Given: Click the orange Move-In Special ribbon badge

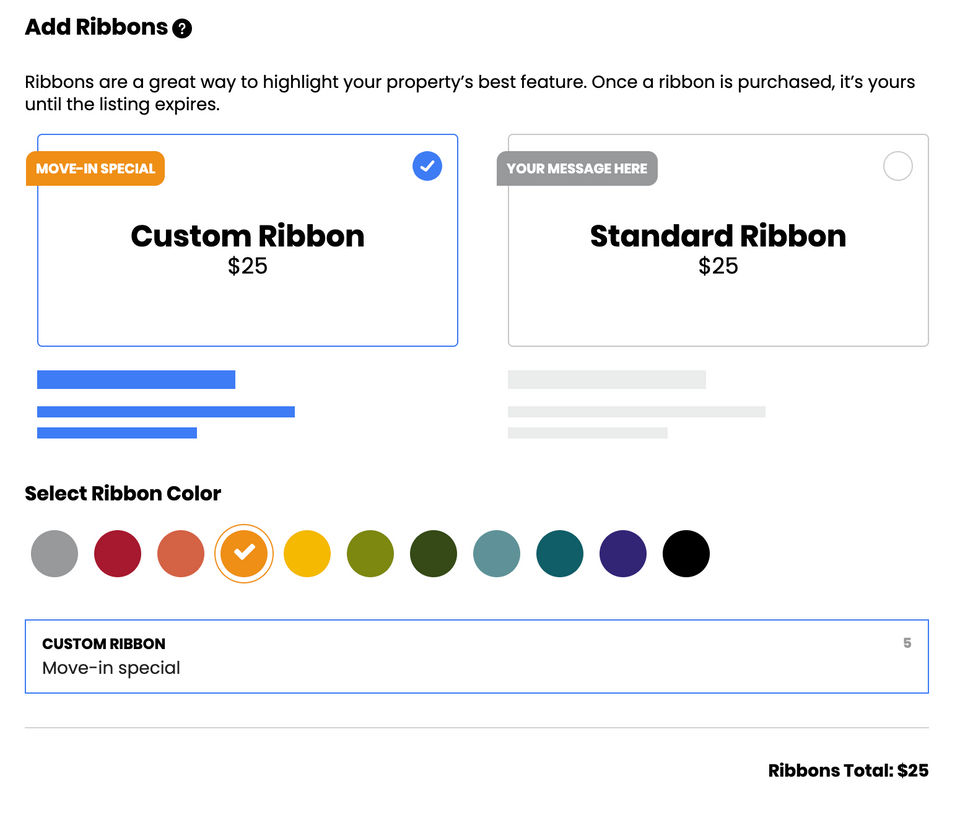Looking at the screenshot, I should pyautogui.click(x=96, y=169).
